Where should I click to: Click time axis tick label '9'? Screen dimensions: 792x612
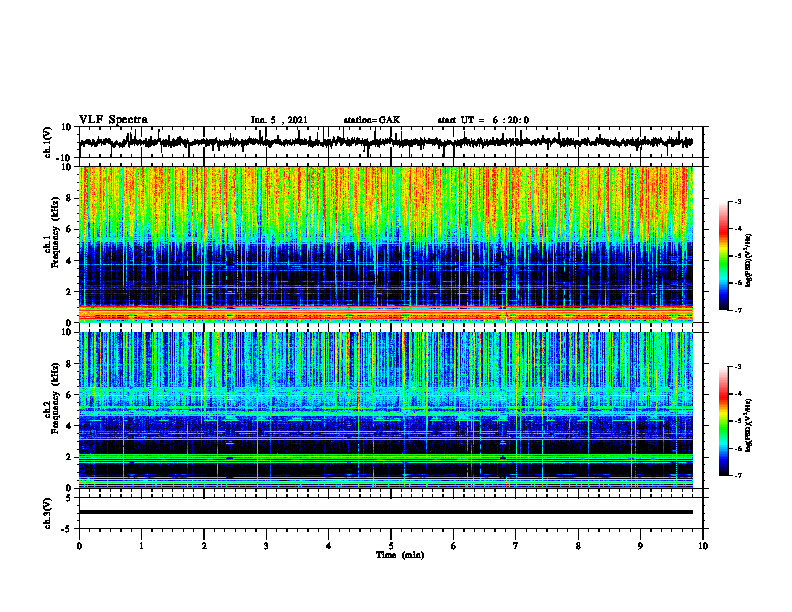(x=640, y=546)
